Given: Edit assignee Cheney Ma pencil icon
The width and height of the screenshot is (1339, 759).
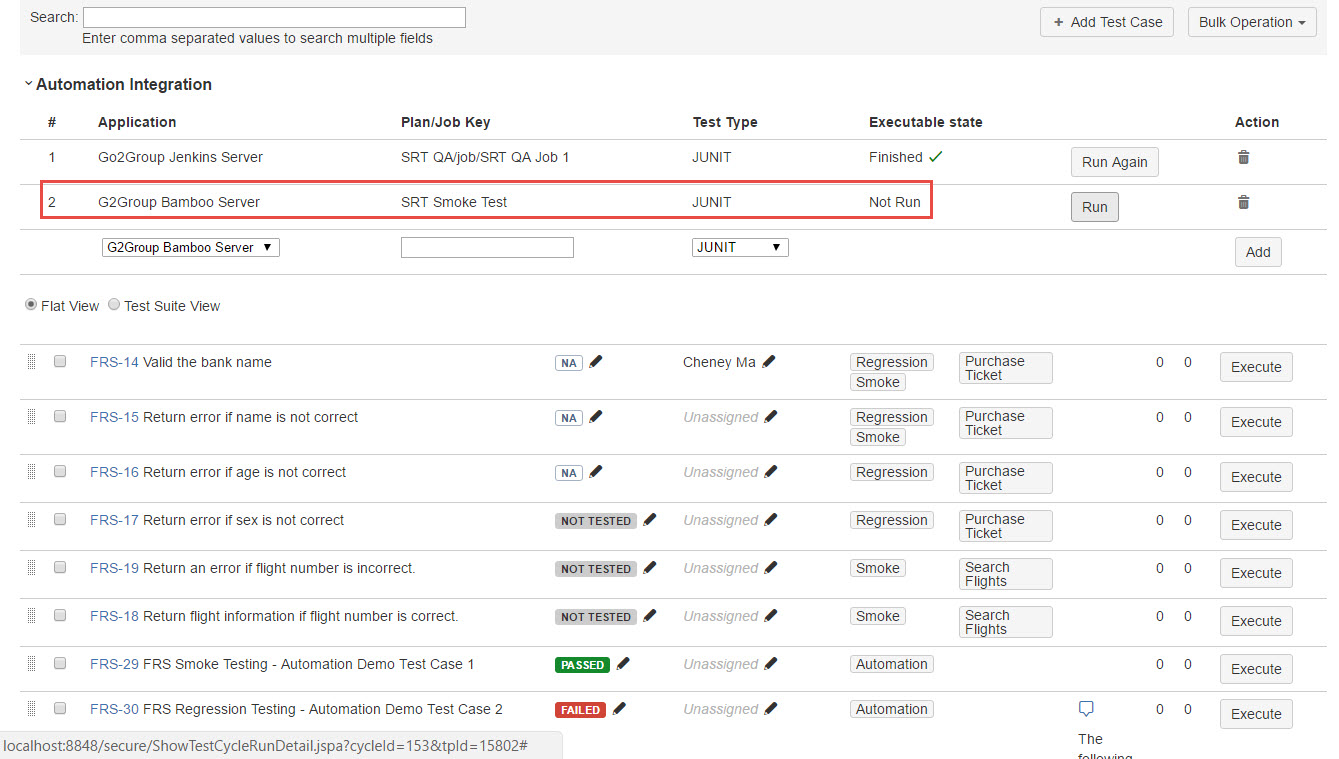Looking at the screenshot, I should click(x=769, y=362).
